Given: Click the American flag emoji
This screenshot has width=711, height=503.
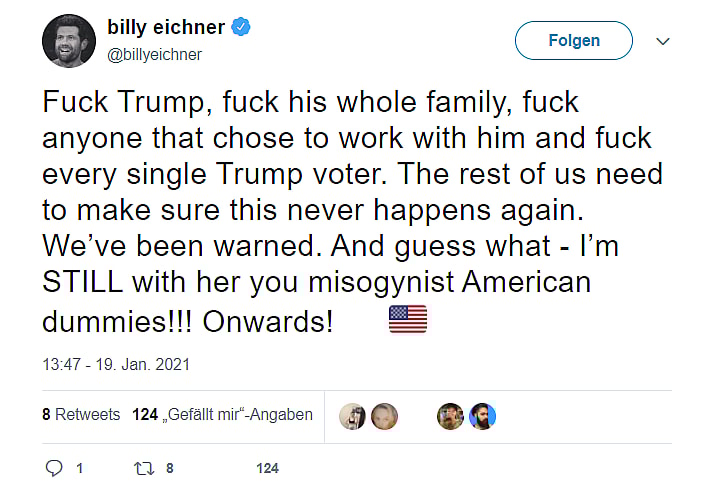Looking at the screenshot, I should (407, 320).
